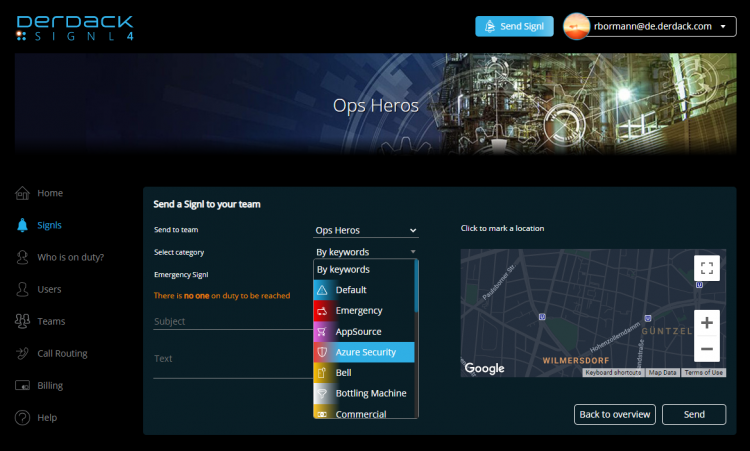Click the AppSource cart icon
Image resolution: width=750 pixels, height=451 pixels.
point(322,331)
